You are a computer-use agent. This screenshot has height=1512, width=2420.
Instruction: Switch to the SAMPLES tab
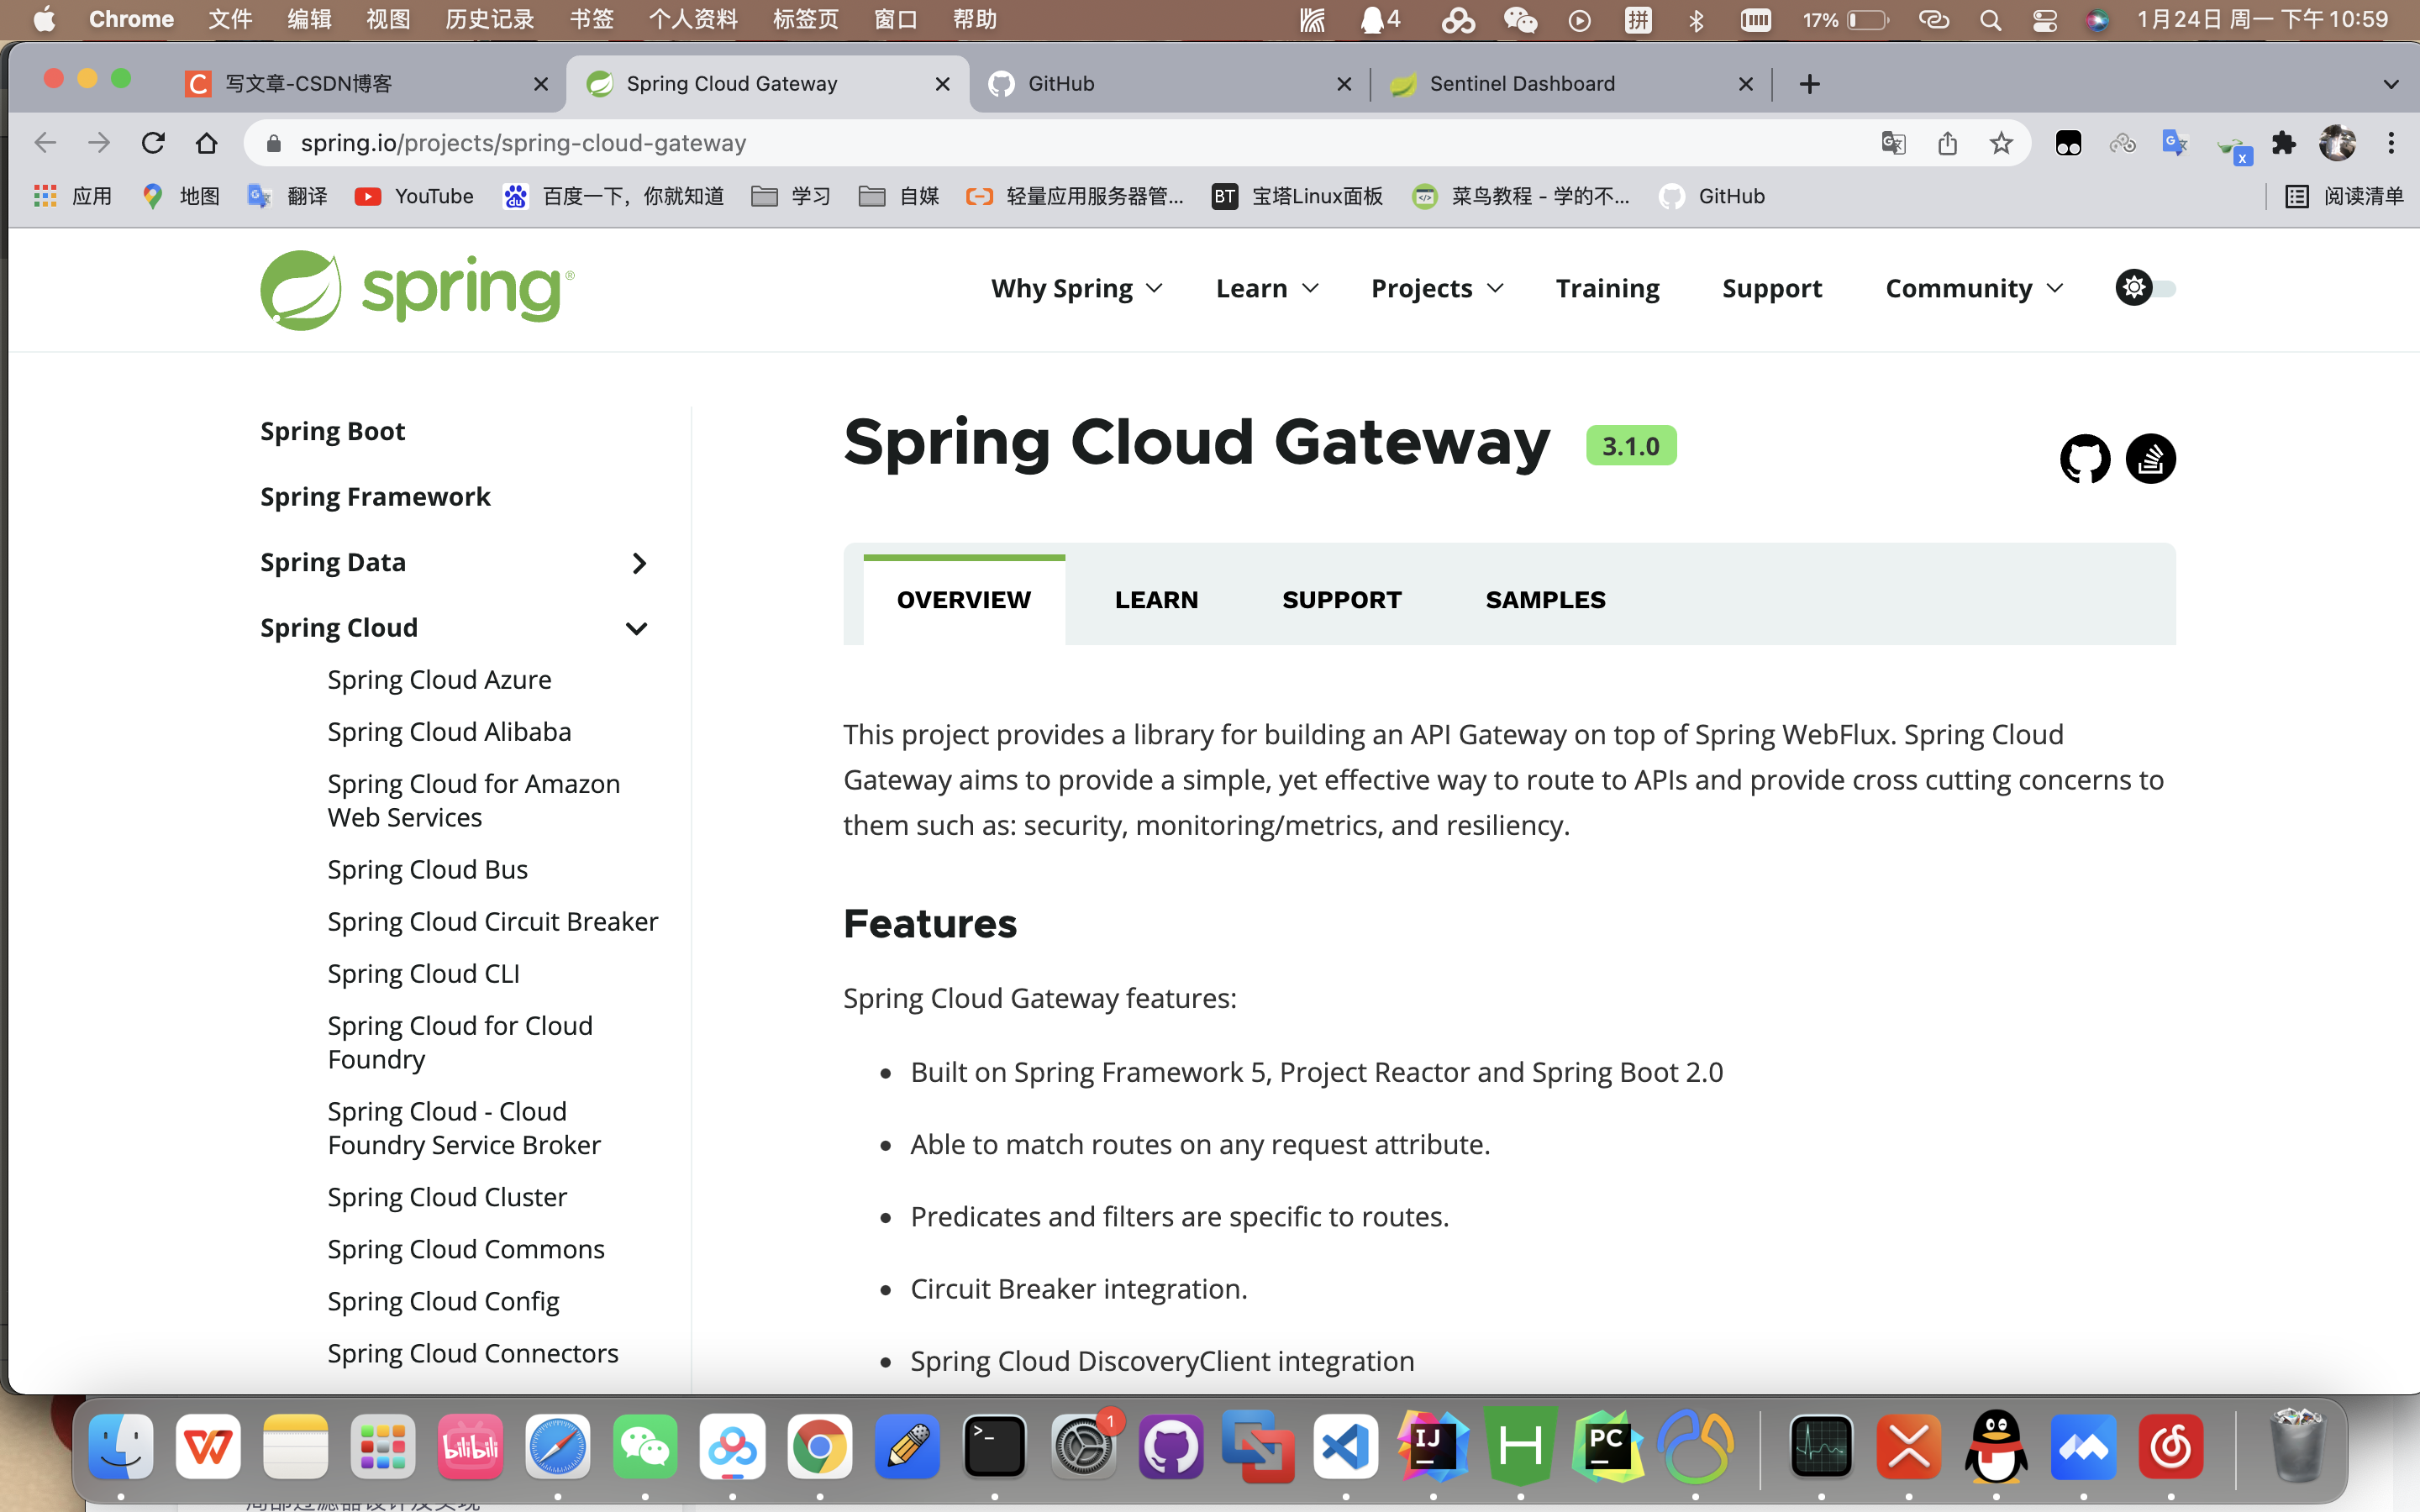point(1545,599)
